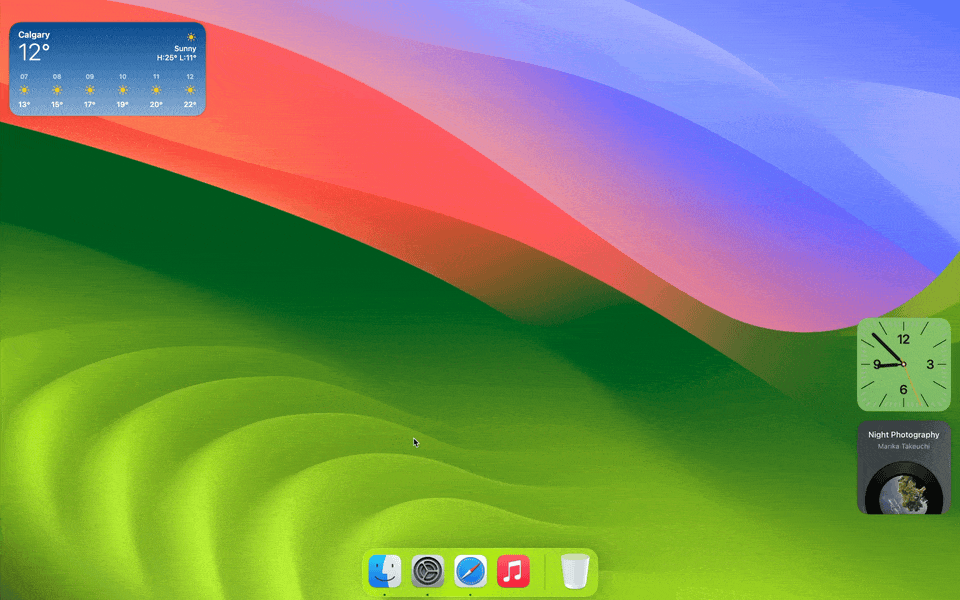Click the 22° forecast temperature
Viewport: 960px width, 600px height.
(190, 104)
